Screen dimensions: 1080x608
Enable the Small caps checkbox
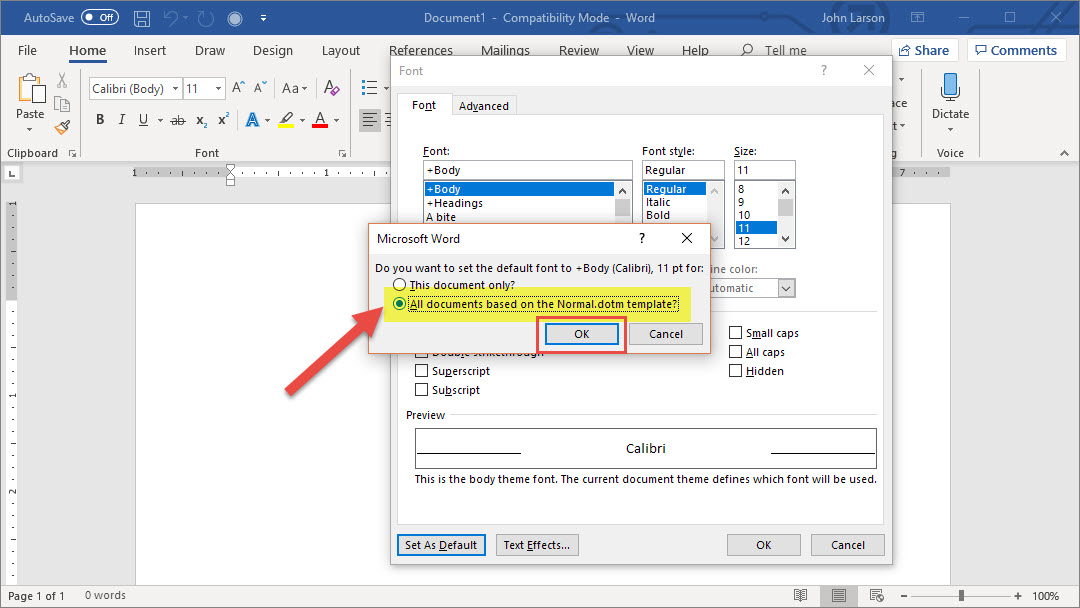pyautogui.click(x=736, y=333)
